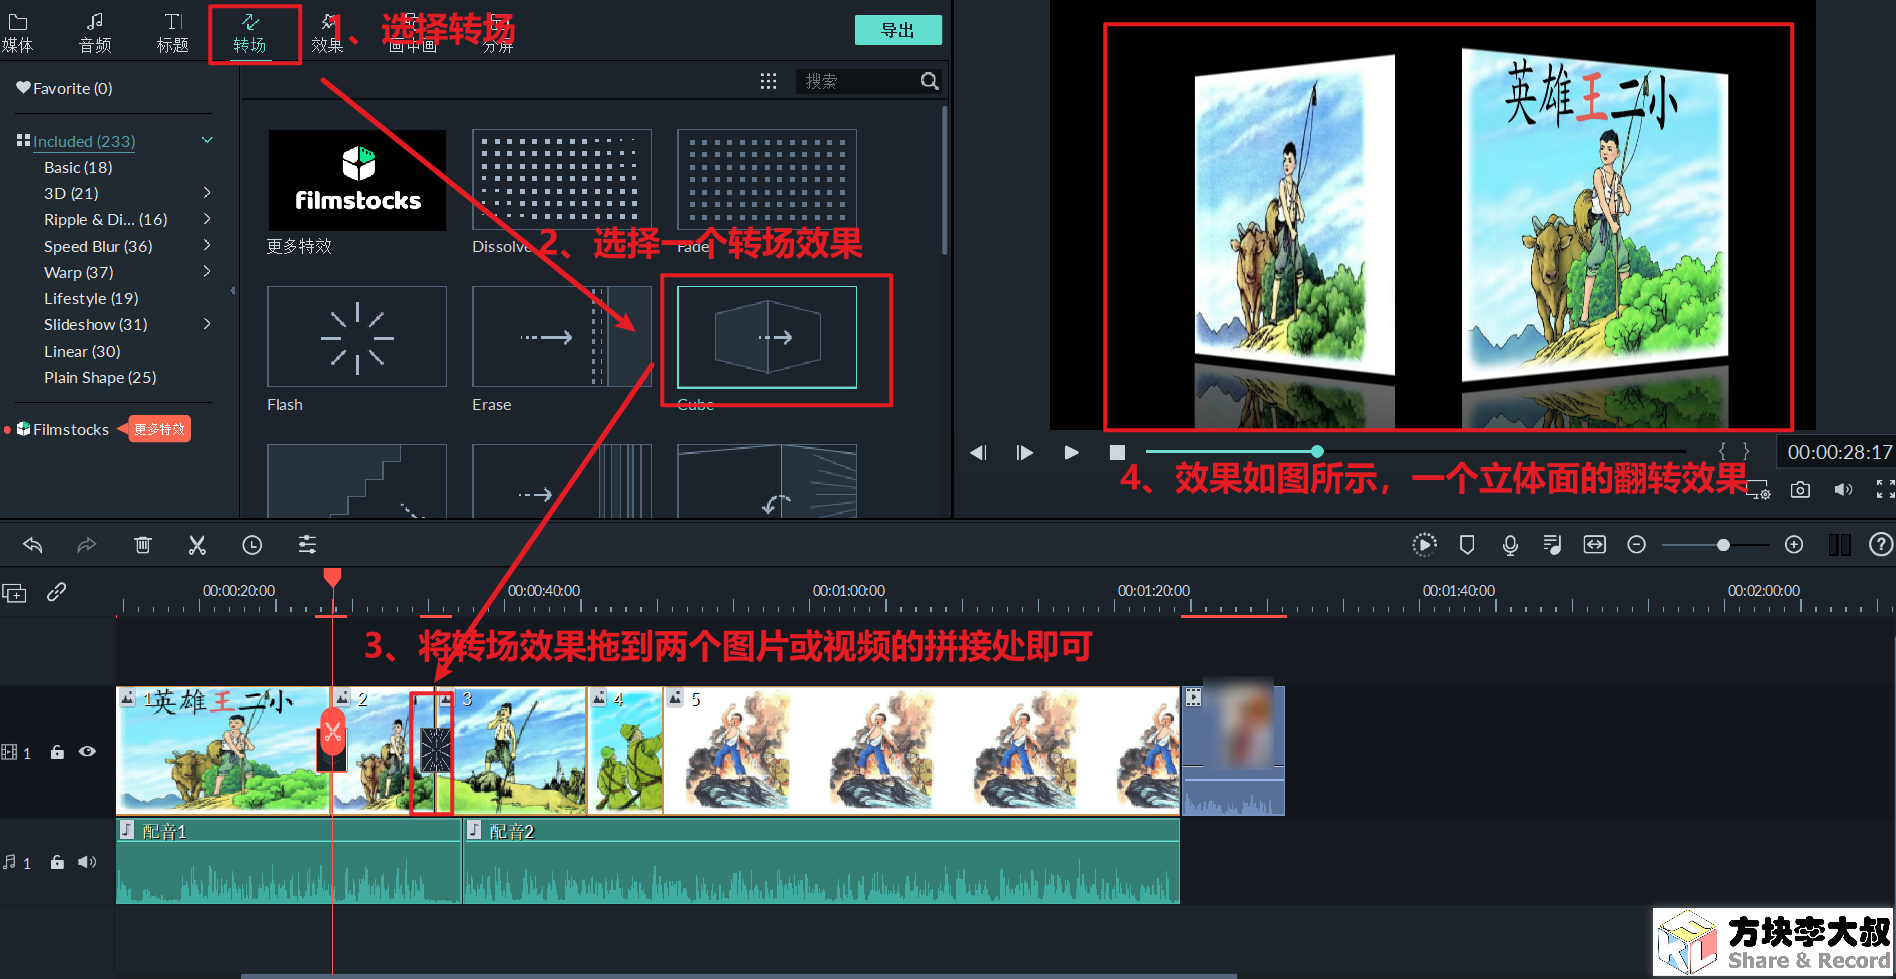
Task: Collapse the Included (233) category
Action: 207,140
